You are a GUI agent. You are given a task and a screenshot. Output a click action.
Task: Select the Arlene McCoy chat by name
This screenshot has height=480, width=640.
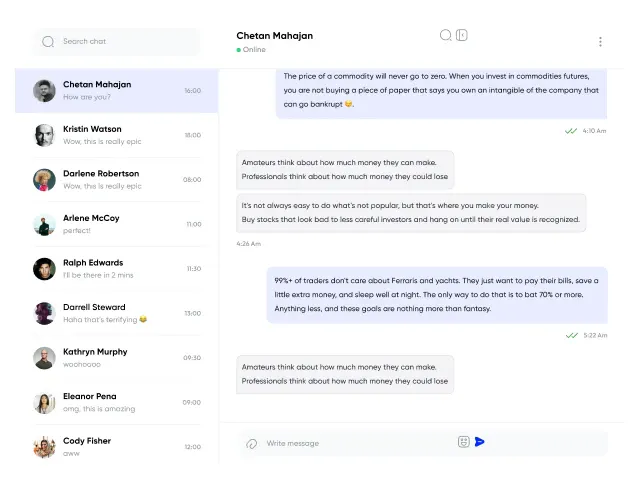(x=91, y=218)
